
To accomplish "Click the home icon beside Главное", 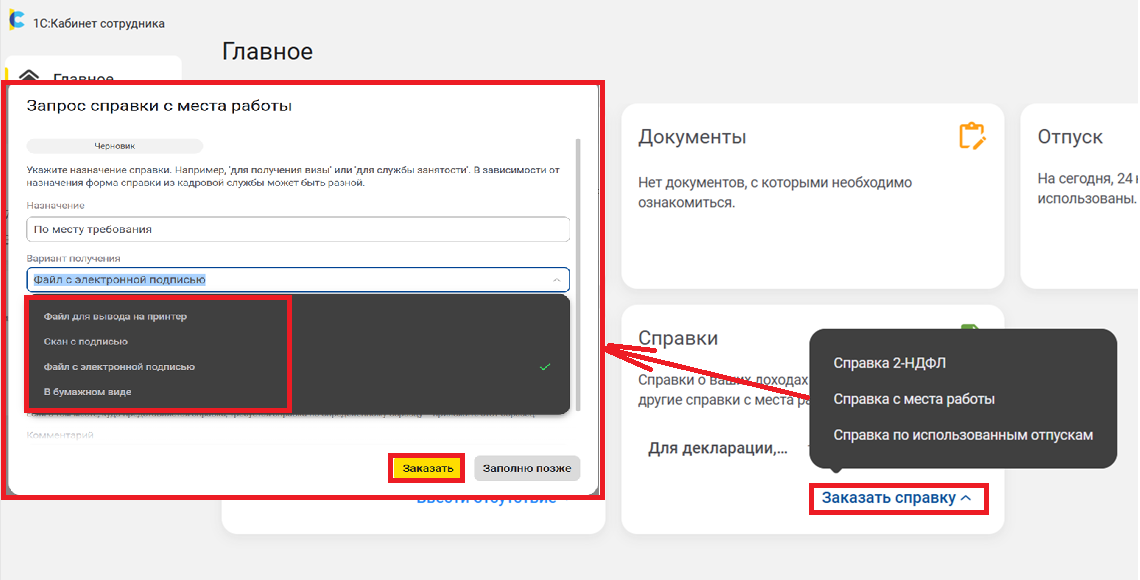I will [x=29, y=77].
